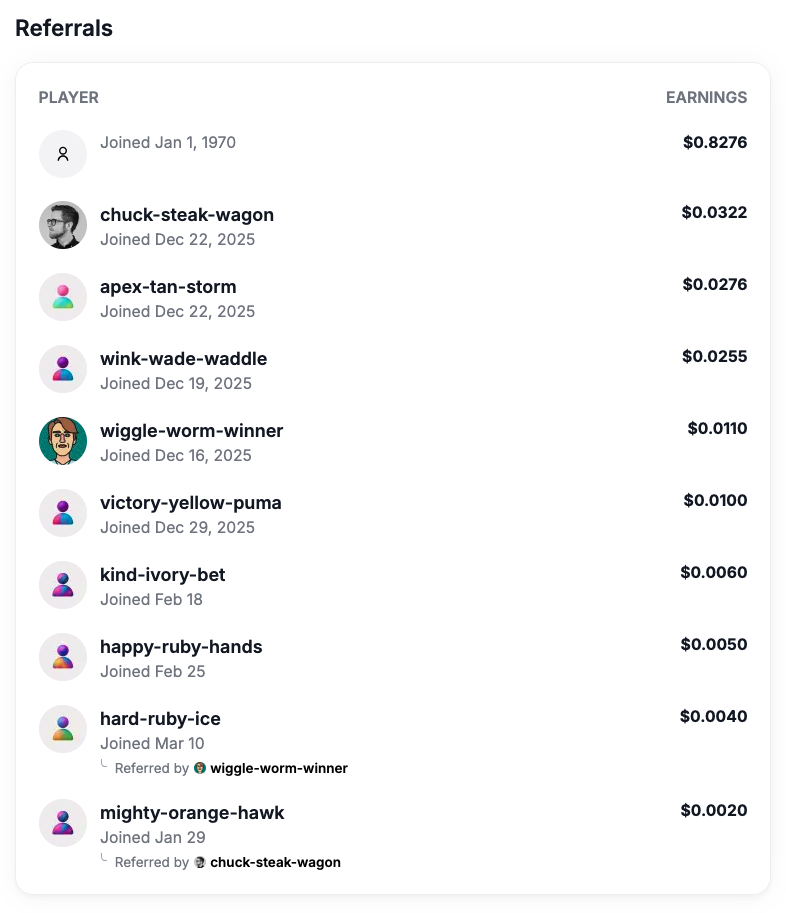Click wink-wade-waddle's avatar icon
The height and width of the screenshot is (913, 786).
[63, 369]
